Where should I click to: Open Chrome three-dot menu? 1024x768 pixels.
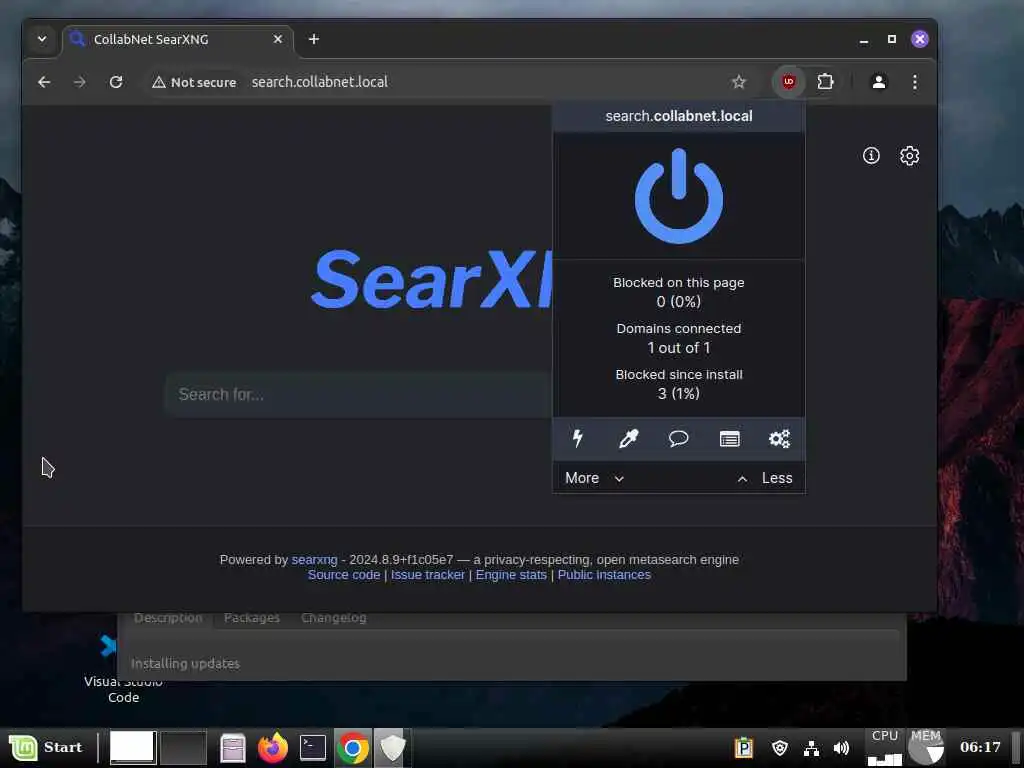point(914,82)
